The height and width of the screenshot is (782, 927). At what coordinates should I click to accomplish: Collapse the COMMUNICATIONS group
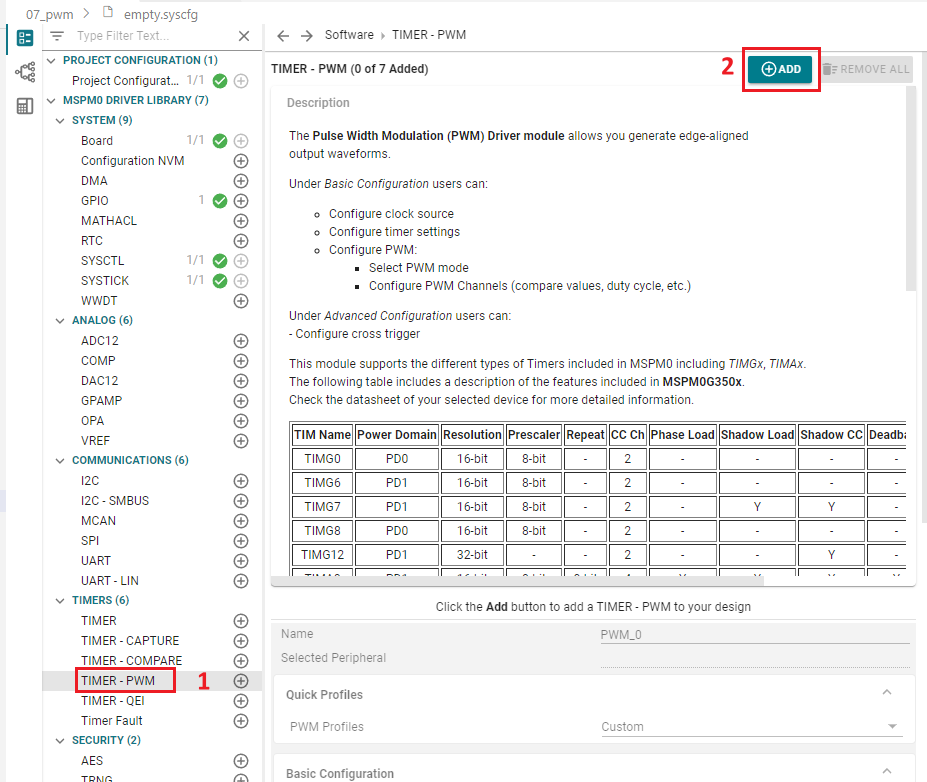click(x=60, y=460)
